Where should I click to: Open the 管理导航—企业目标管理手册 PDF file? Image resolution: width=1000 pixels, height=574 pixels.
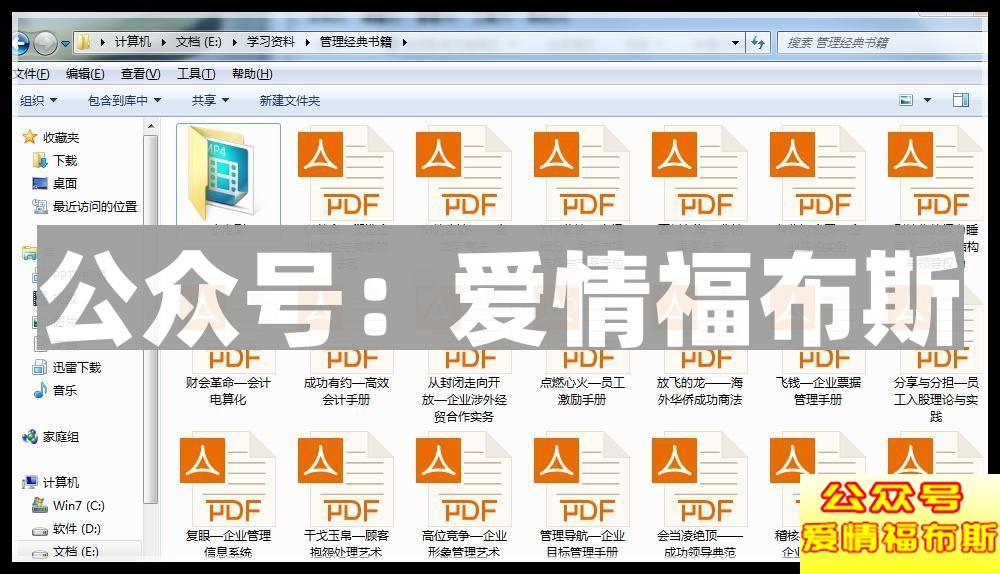582,480
